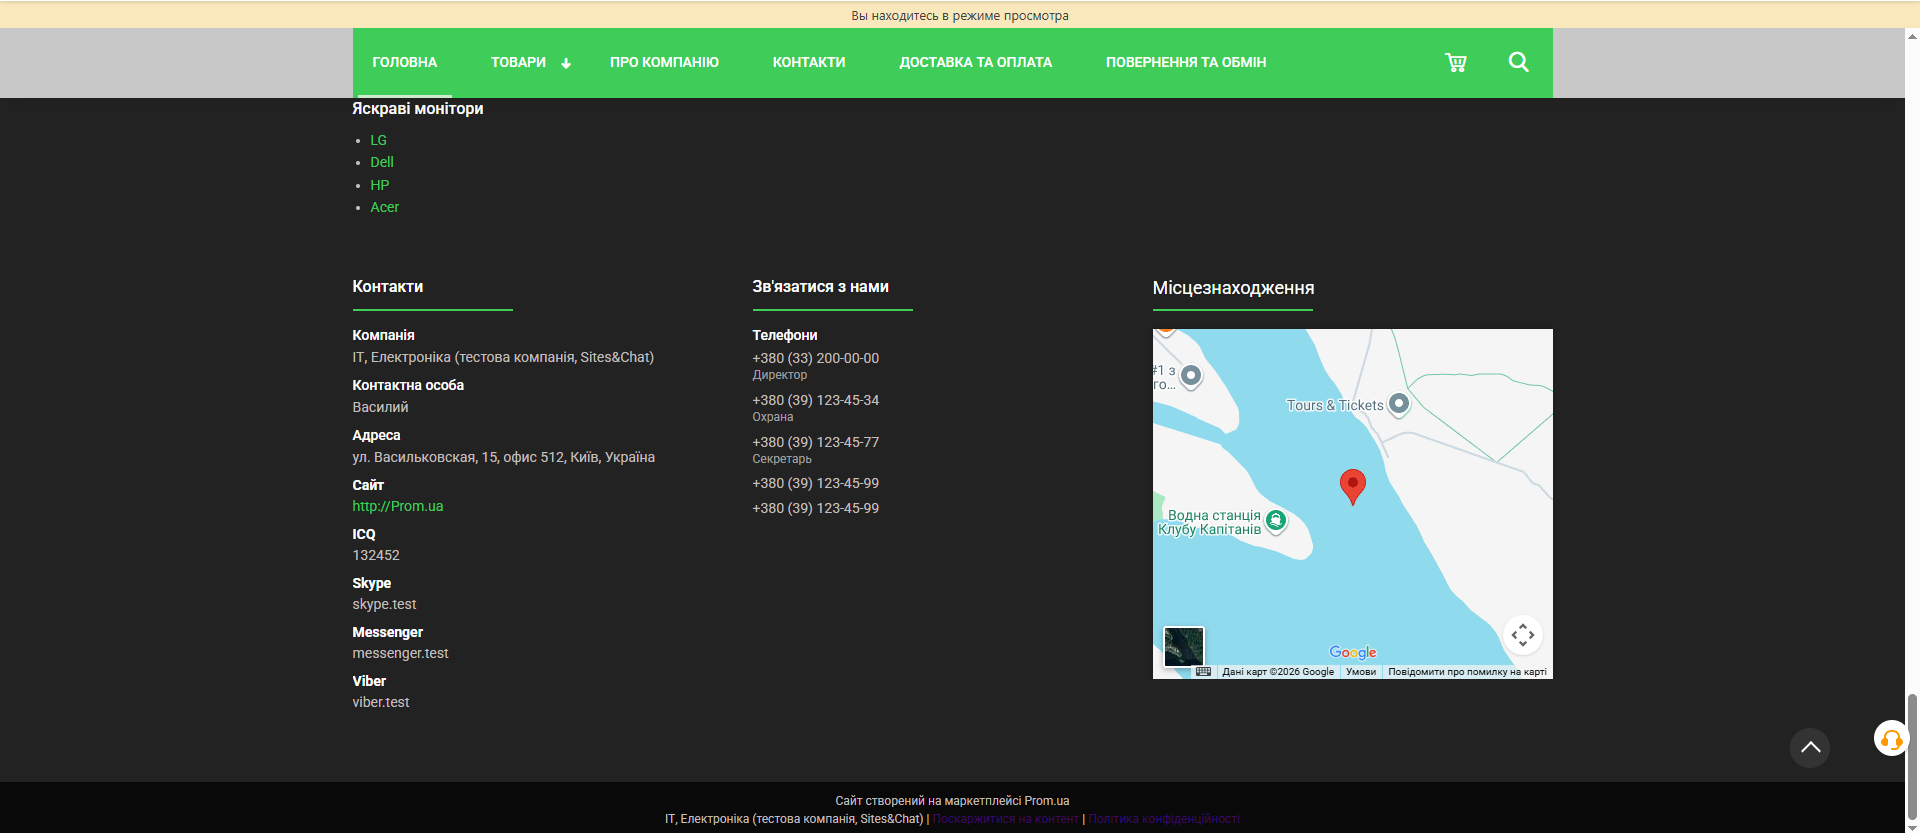The image size is (1920, 833).
Task: Switch map to satellite view thumbnail
Action: click(1184, 646)
